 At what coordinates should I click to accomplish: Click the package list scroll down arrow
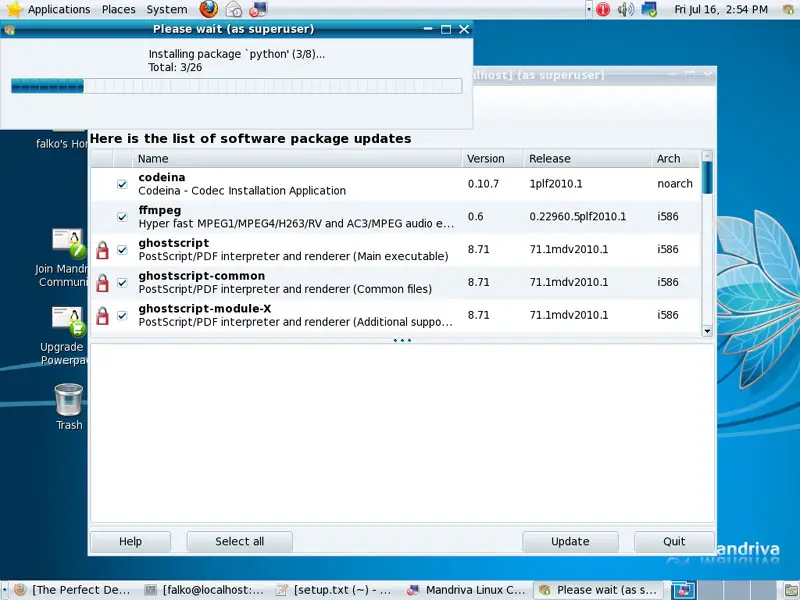(707, 331)
